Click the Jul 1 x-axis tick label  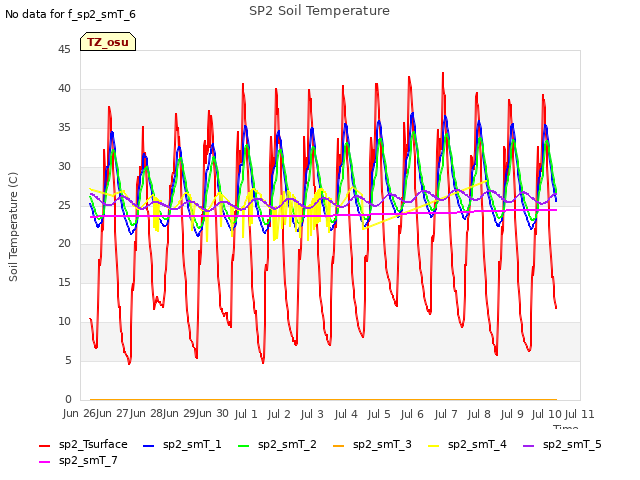coord(246,414)
